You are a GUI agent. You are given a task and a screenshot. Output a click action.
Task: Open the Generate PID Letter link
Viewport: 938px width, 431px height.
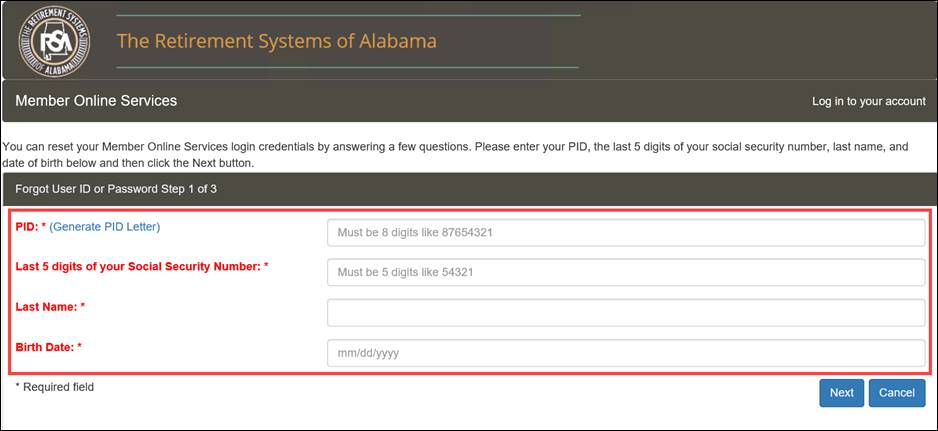105,227
